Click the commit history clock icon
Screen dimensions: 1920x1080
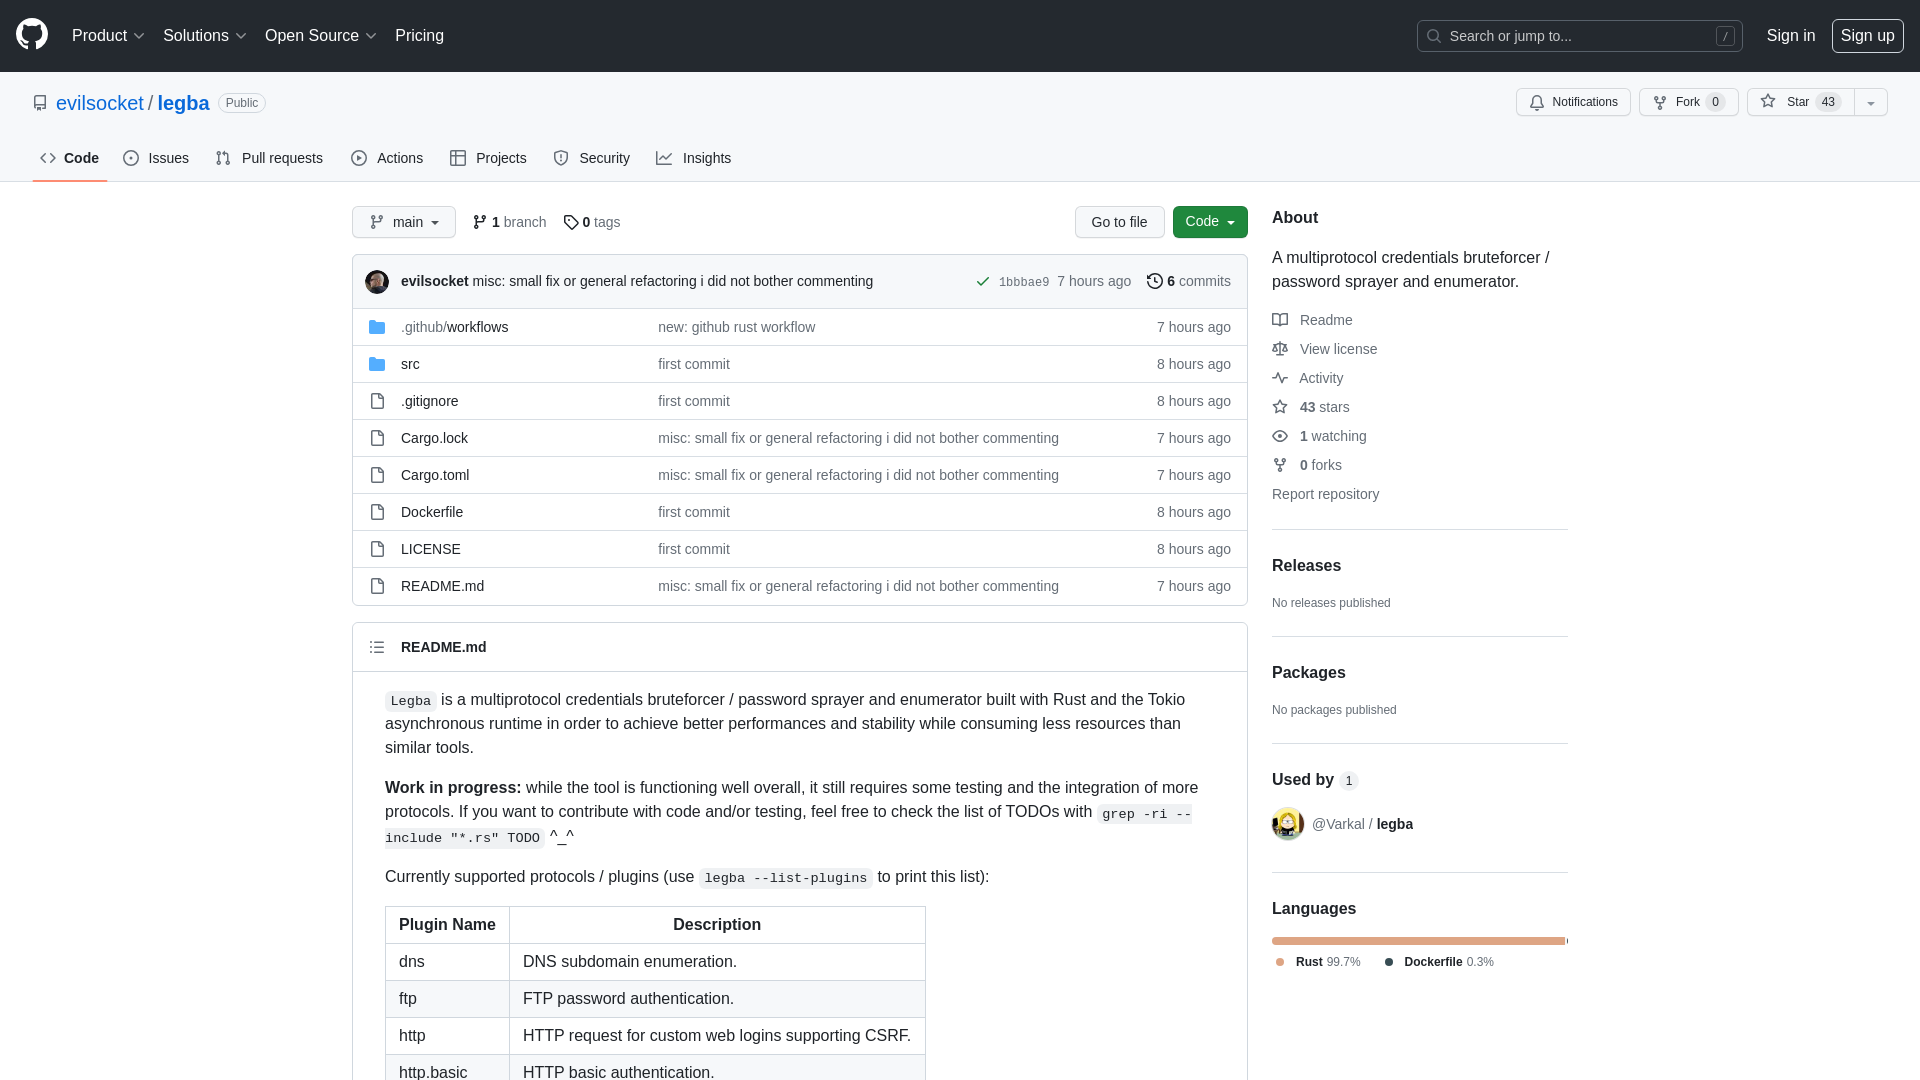tap(1155, 281)
